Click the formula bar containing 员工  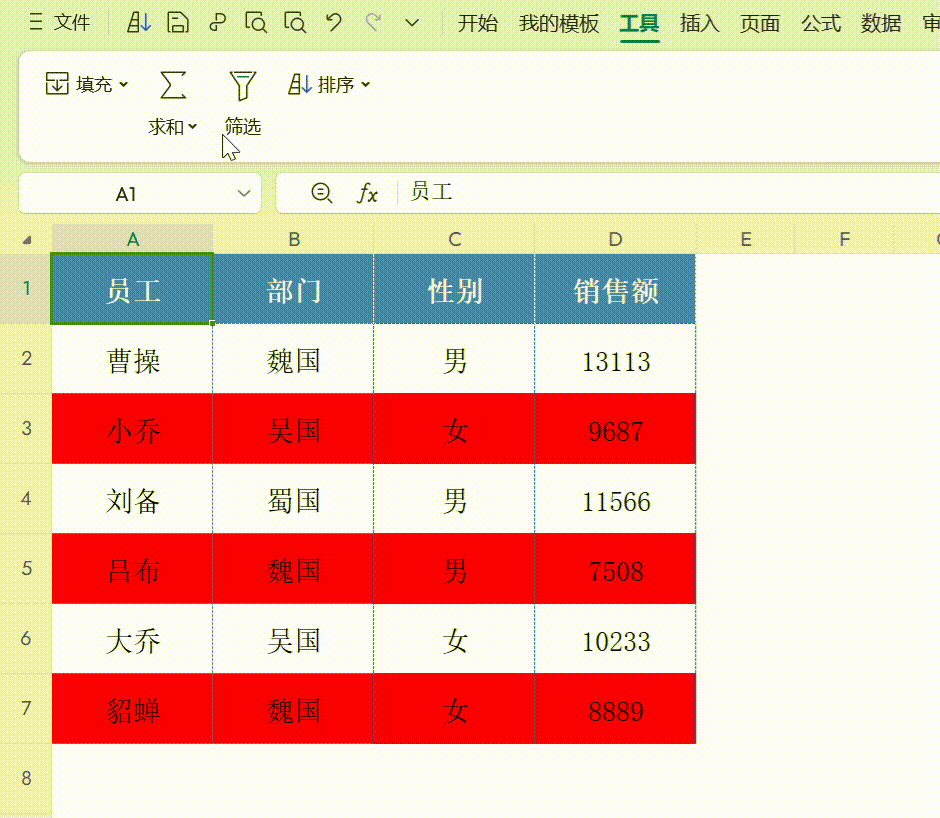pyautogui.click(x=668, y=193)
